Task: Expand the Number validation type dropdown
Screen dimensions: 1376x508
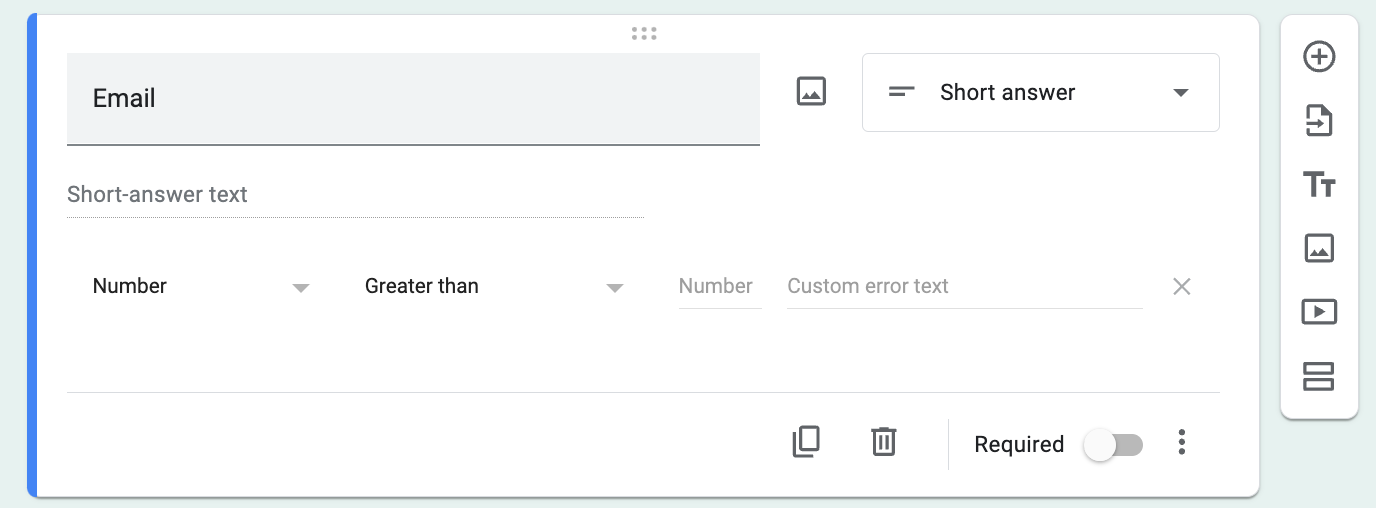Action: pos(201,287)
